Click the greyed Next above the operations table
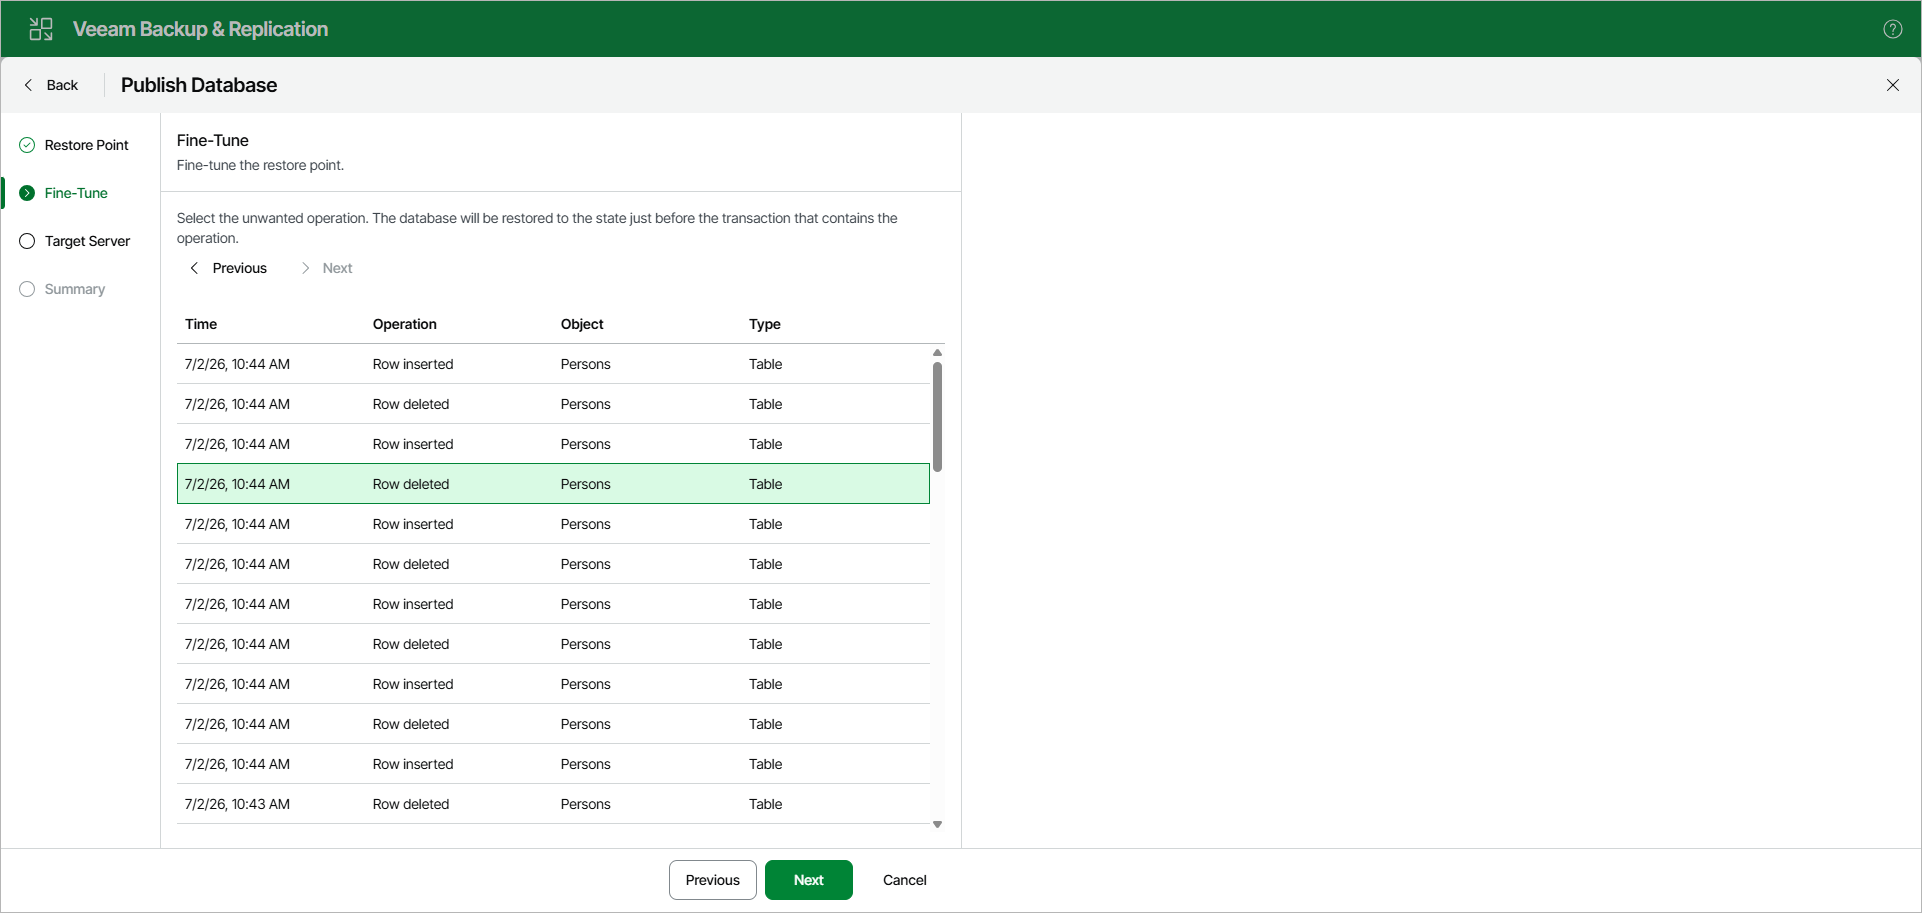1922x913 pixels. pyautogui.click(x=327, y=268)
